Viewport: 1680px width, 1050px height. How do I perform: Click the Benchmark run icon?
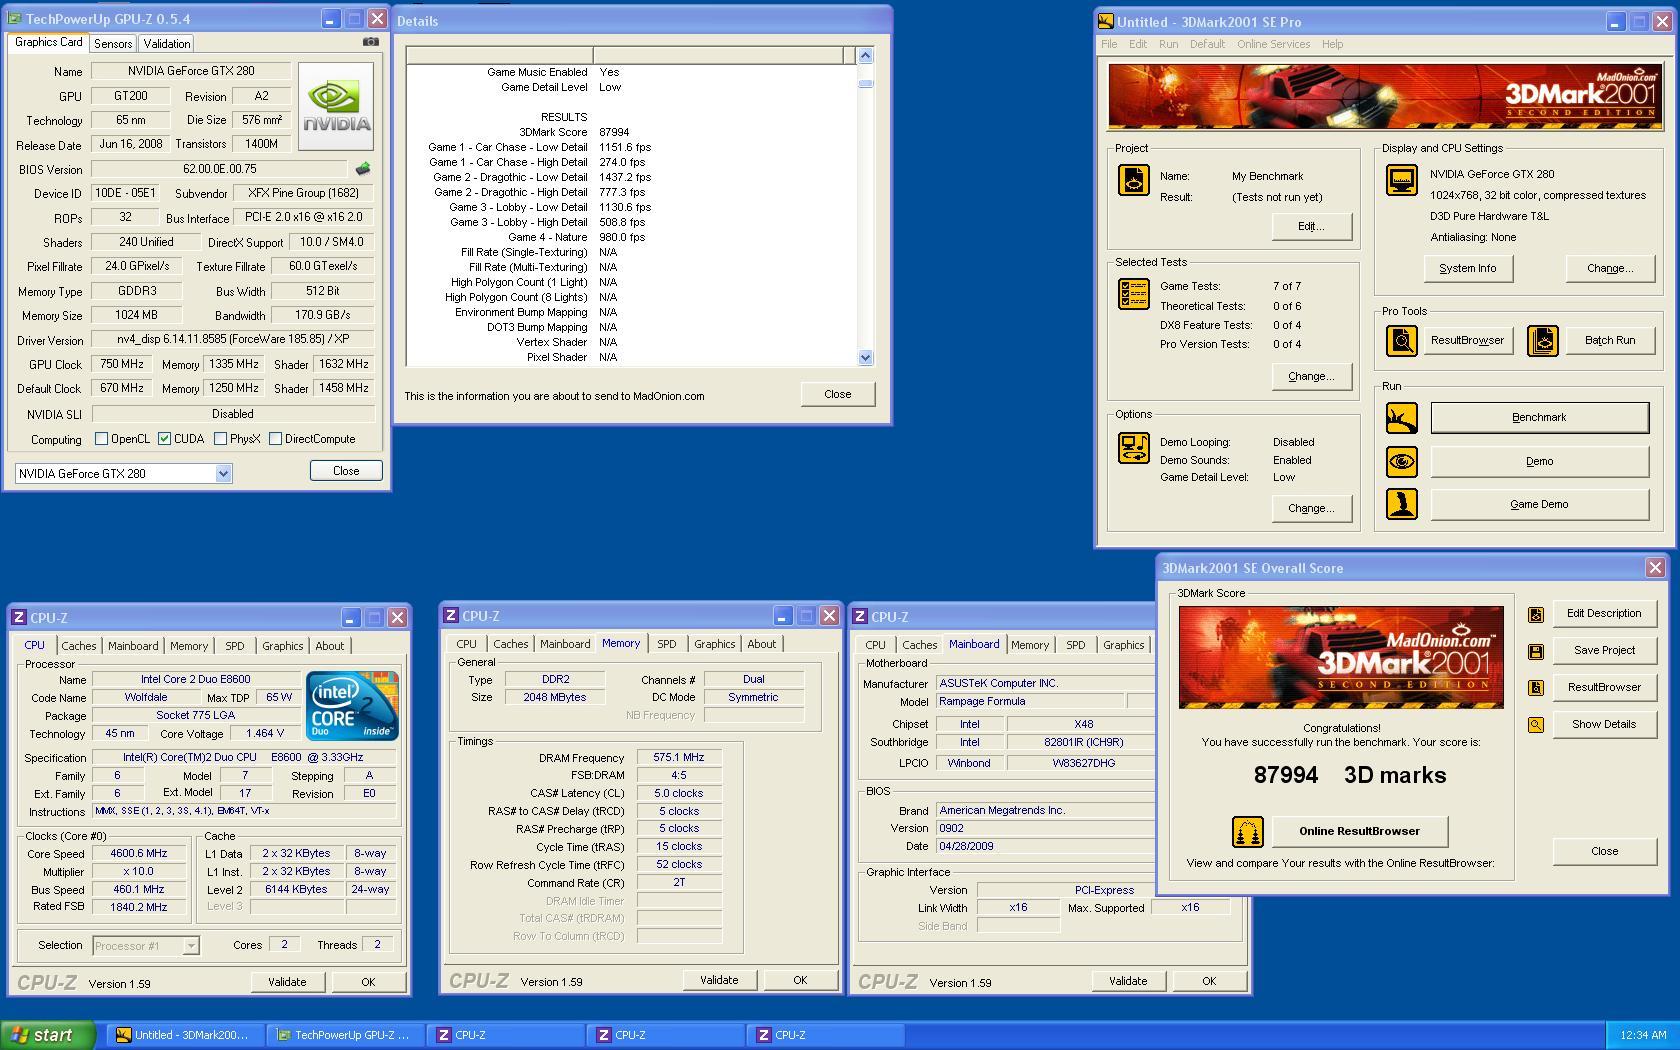[1401, 418]
